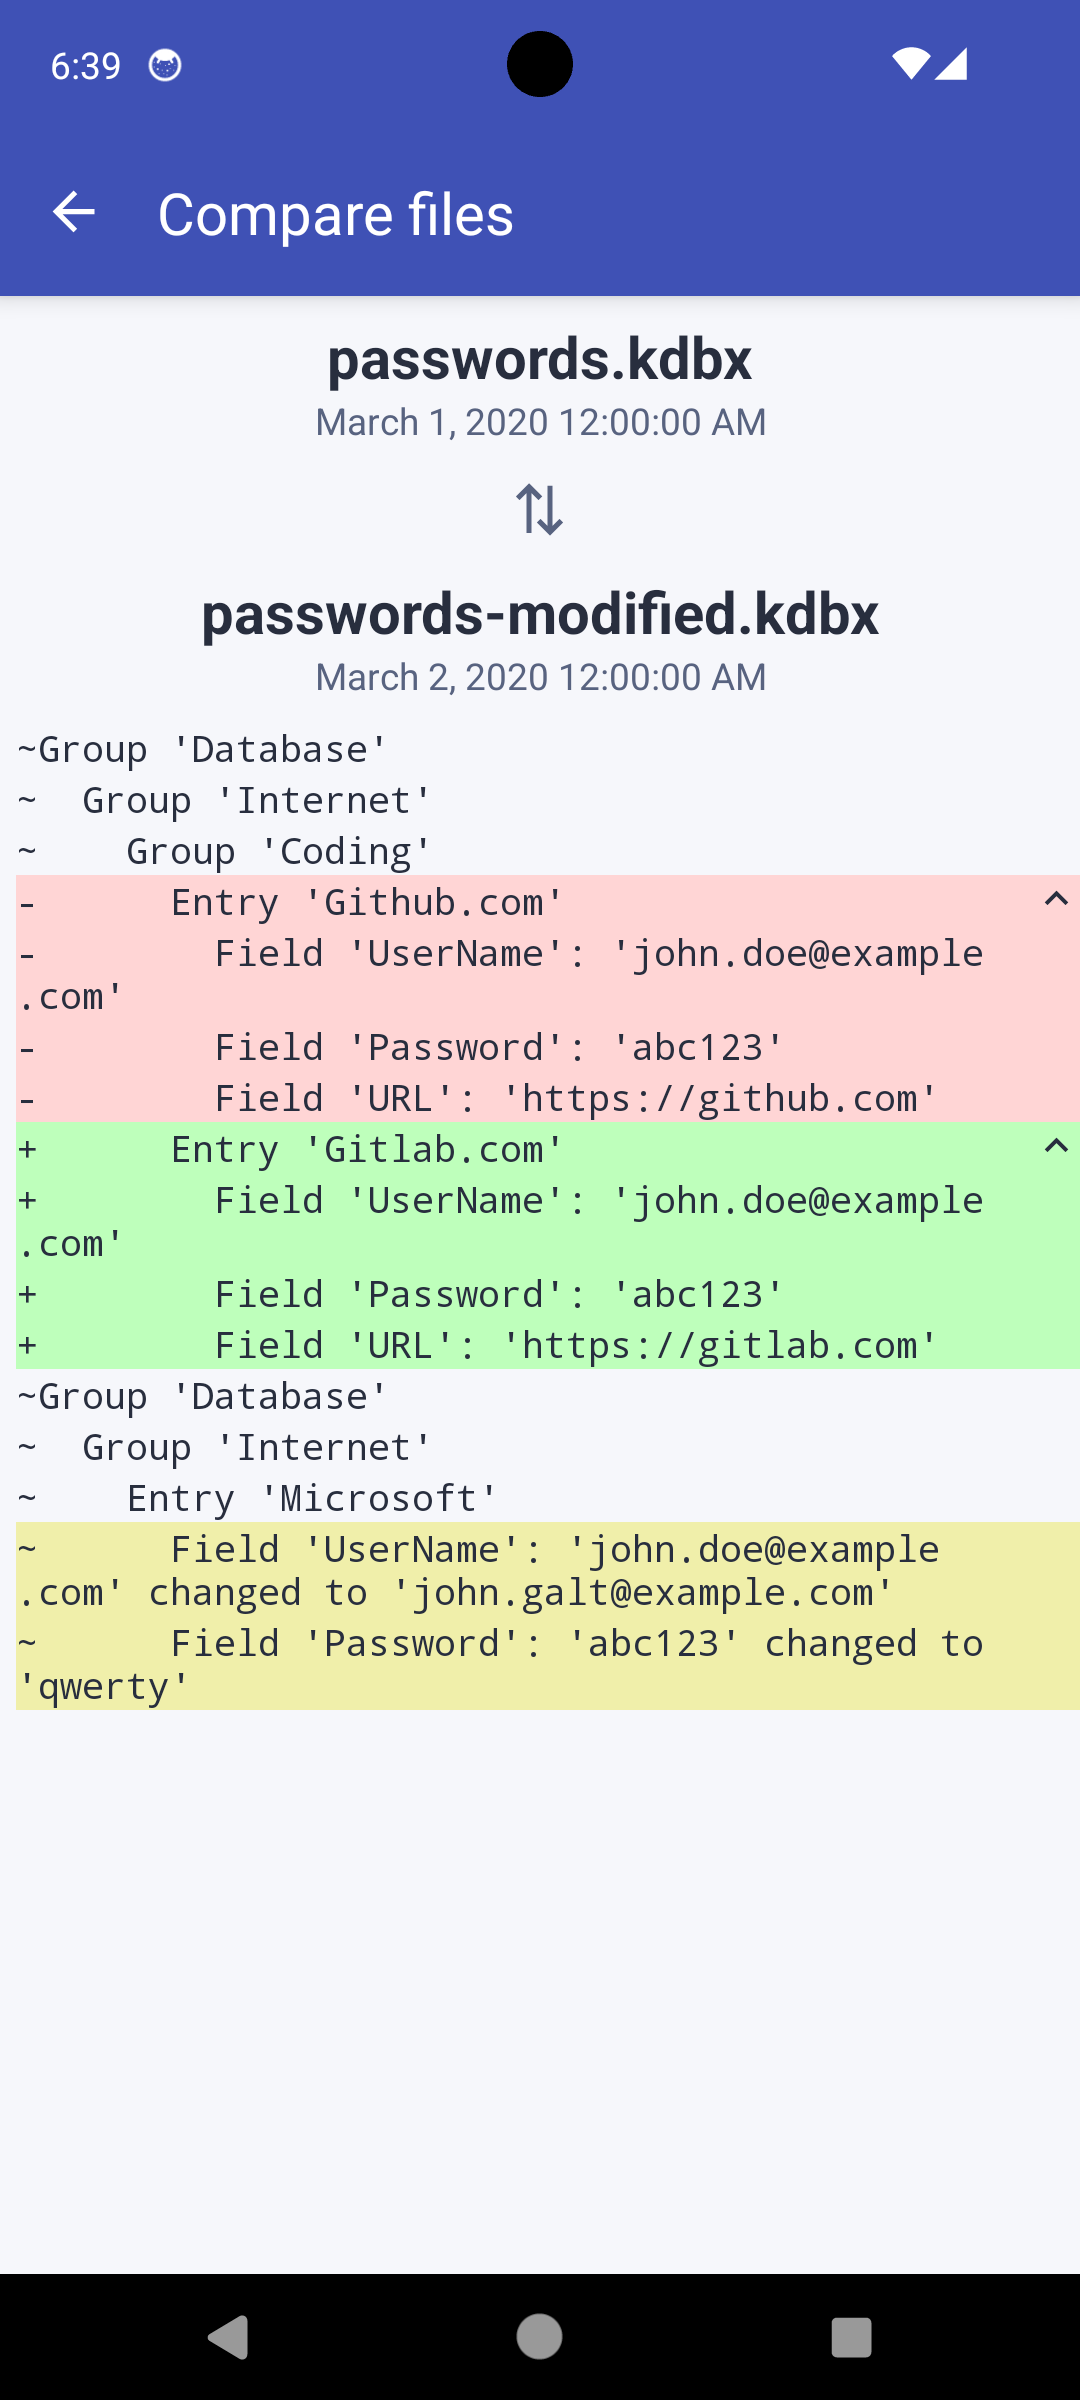Tap the swap files arrows icon
Image resolution: width=1080 pixels, height=2400 pixels.
click(x=540, y=509)
